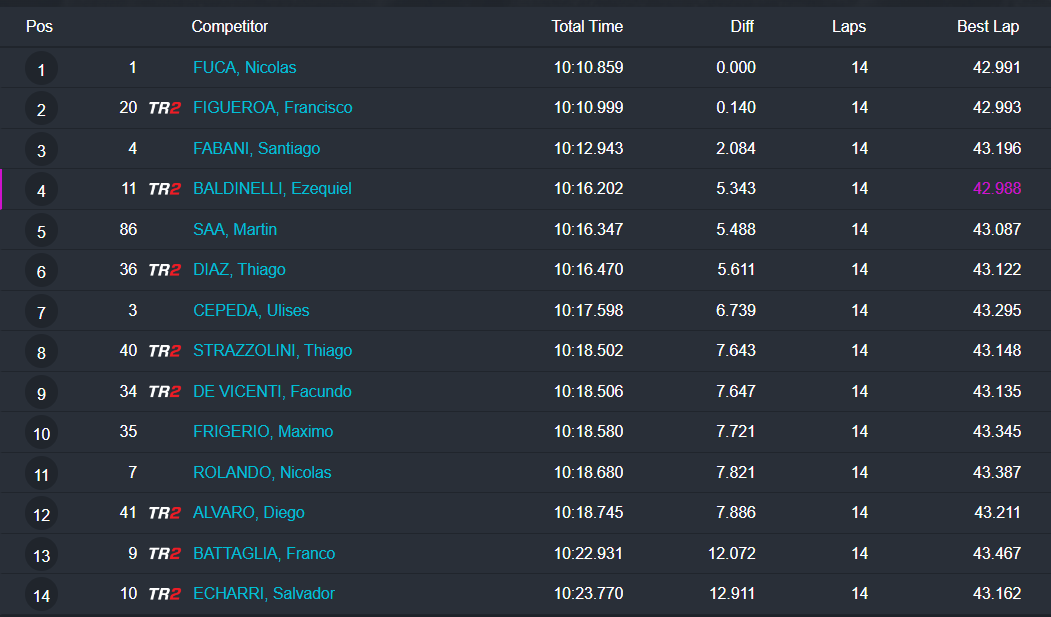Screen dimensions: 1051x617
Task: Click the TR2 badge next to BALDINELLI, Ezequiel
Action: 164,189
